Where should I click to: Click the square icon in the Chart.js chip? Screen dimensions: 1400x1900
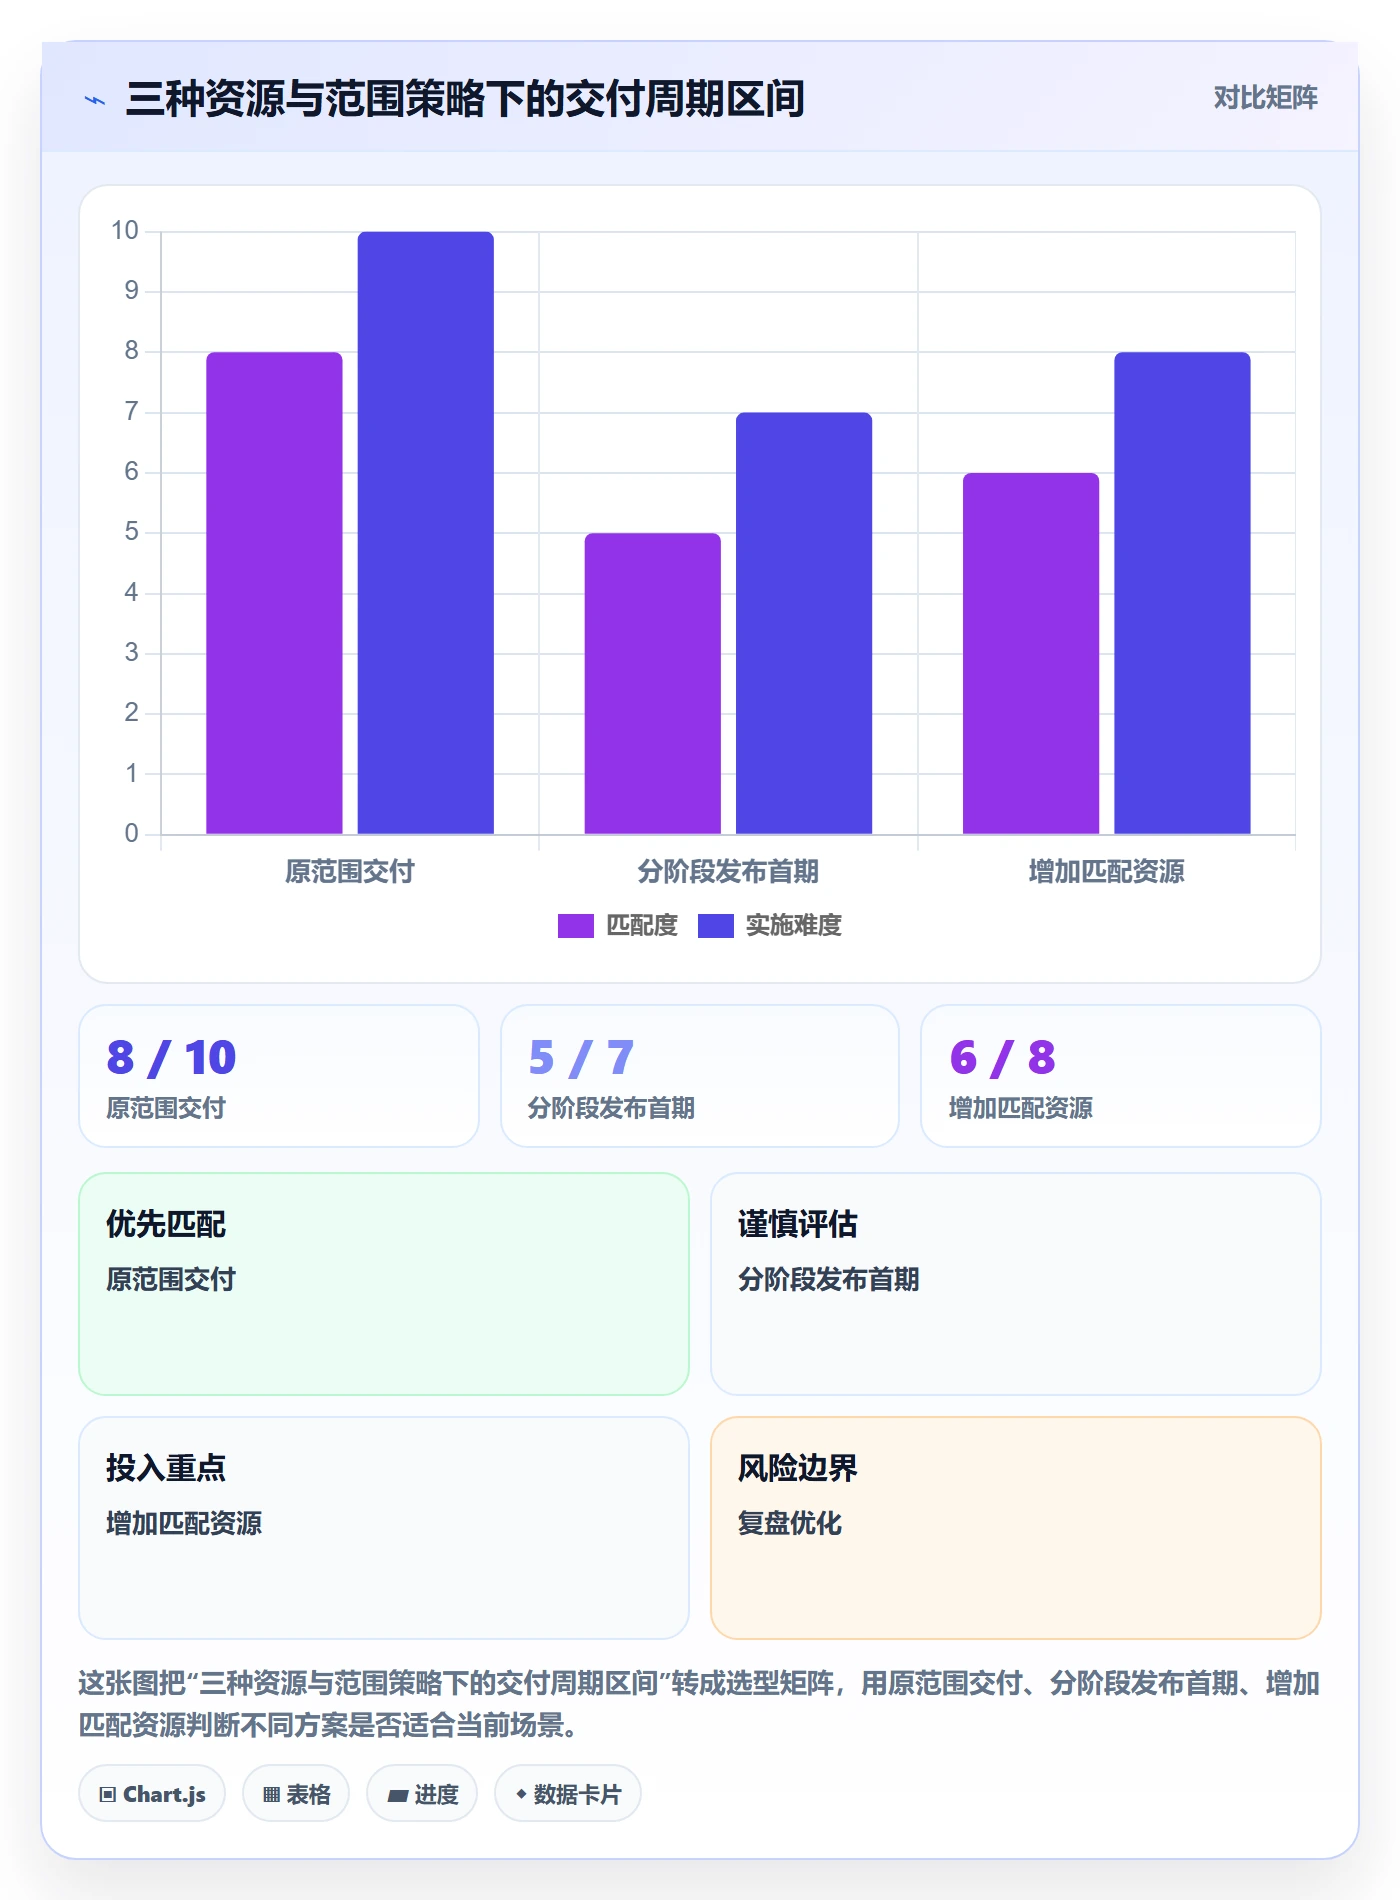[x=108, y=1795]
